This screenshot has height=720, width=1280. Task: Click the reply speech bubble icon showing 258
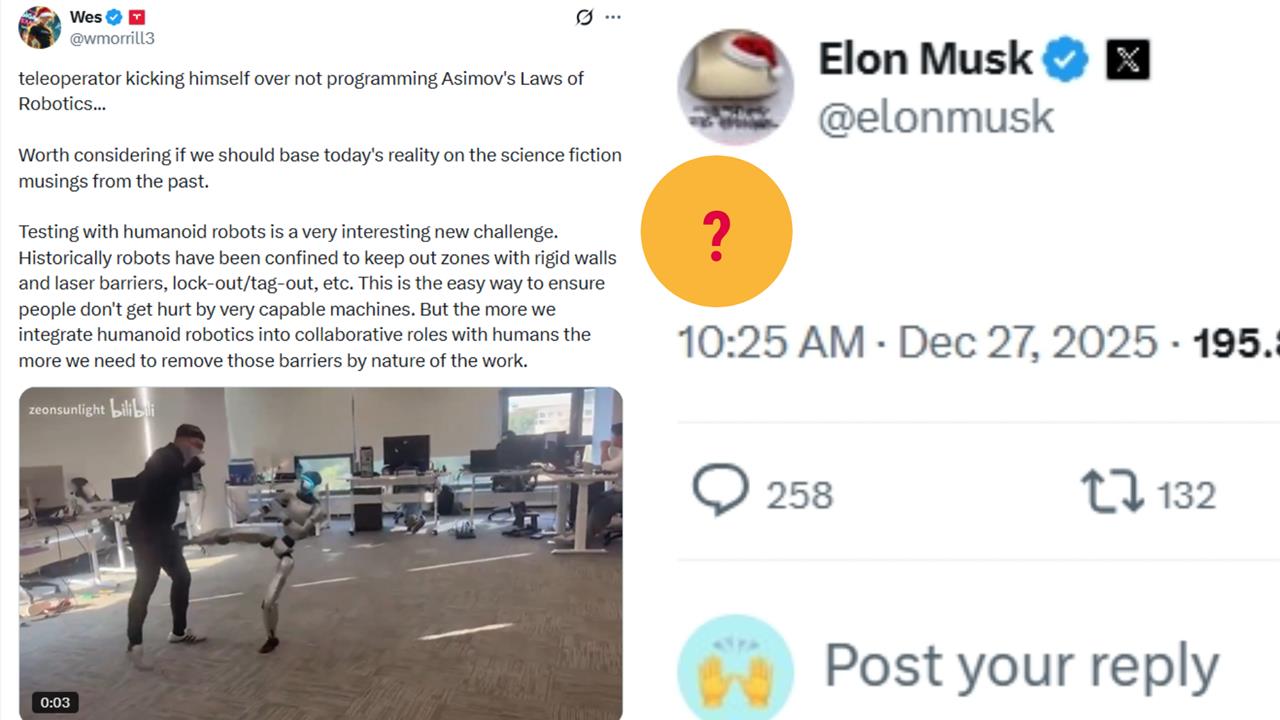click(x=720, y=491)
